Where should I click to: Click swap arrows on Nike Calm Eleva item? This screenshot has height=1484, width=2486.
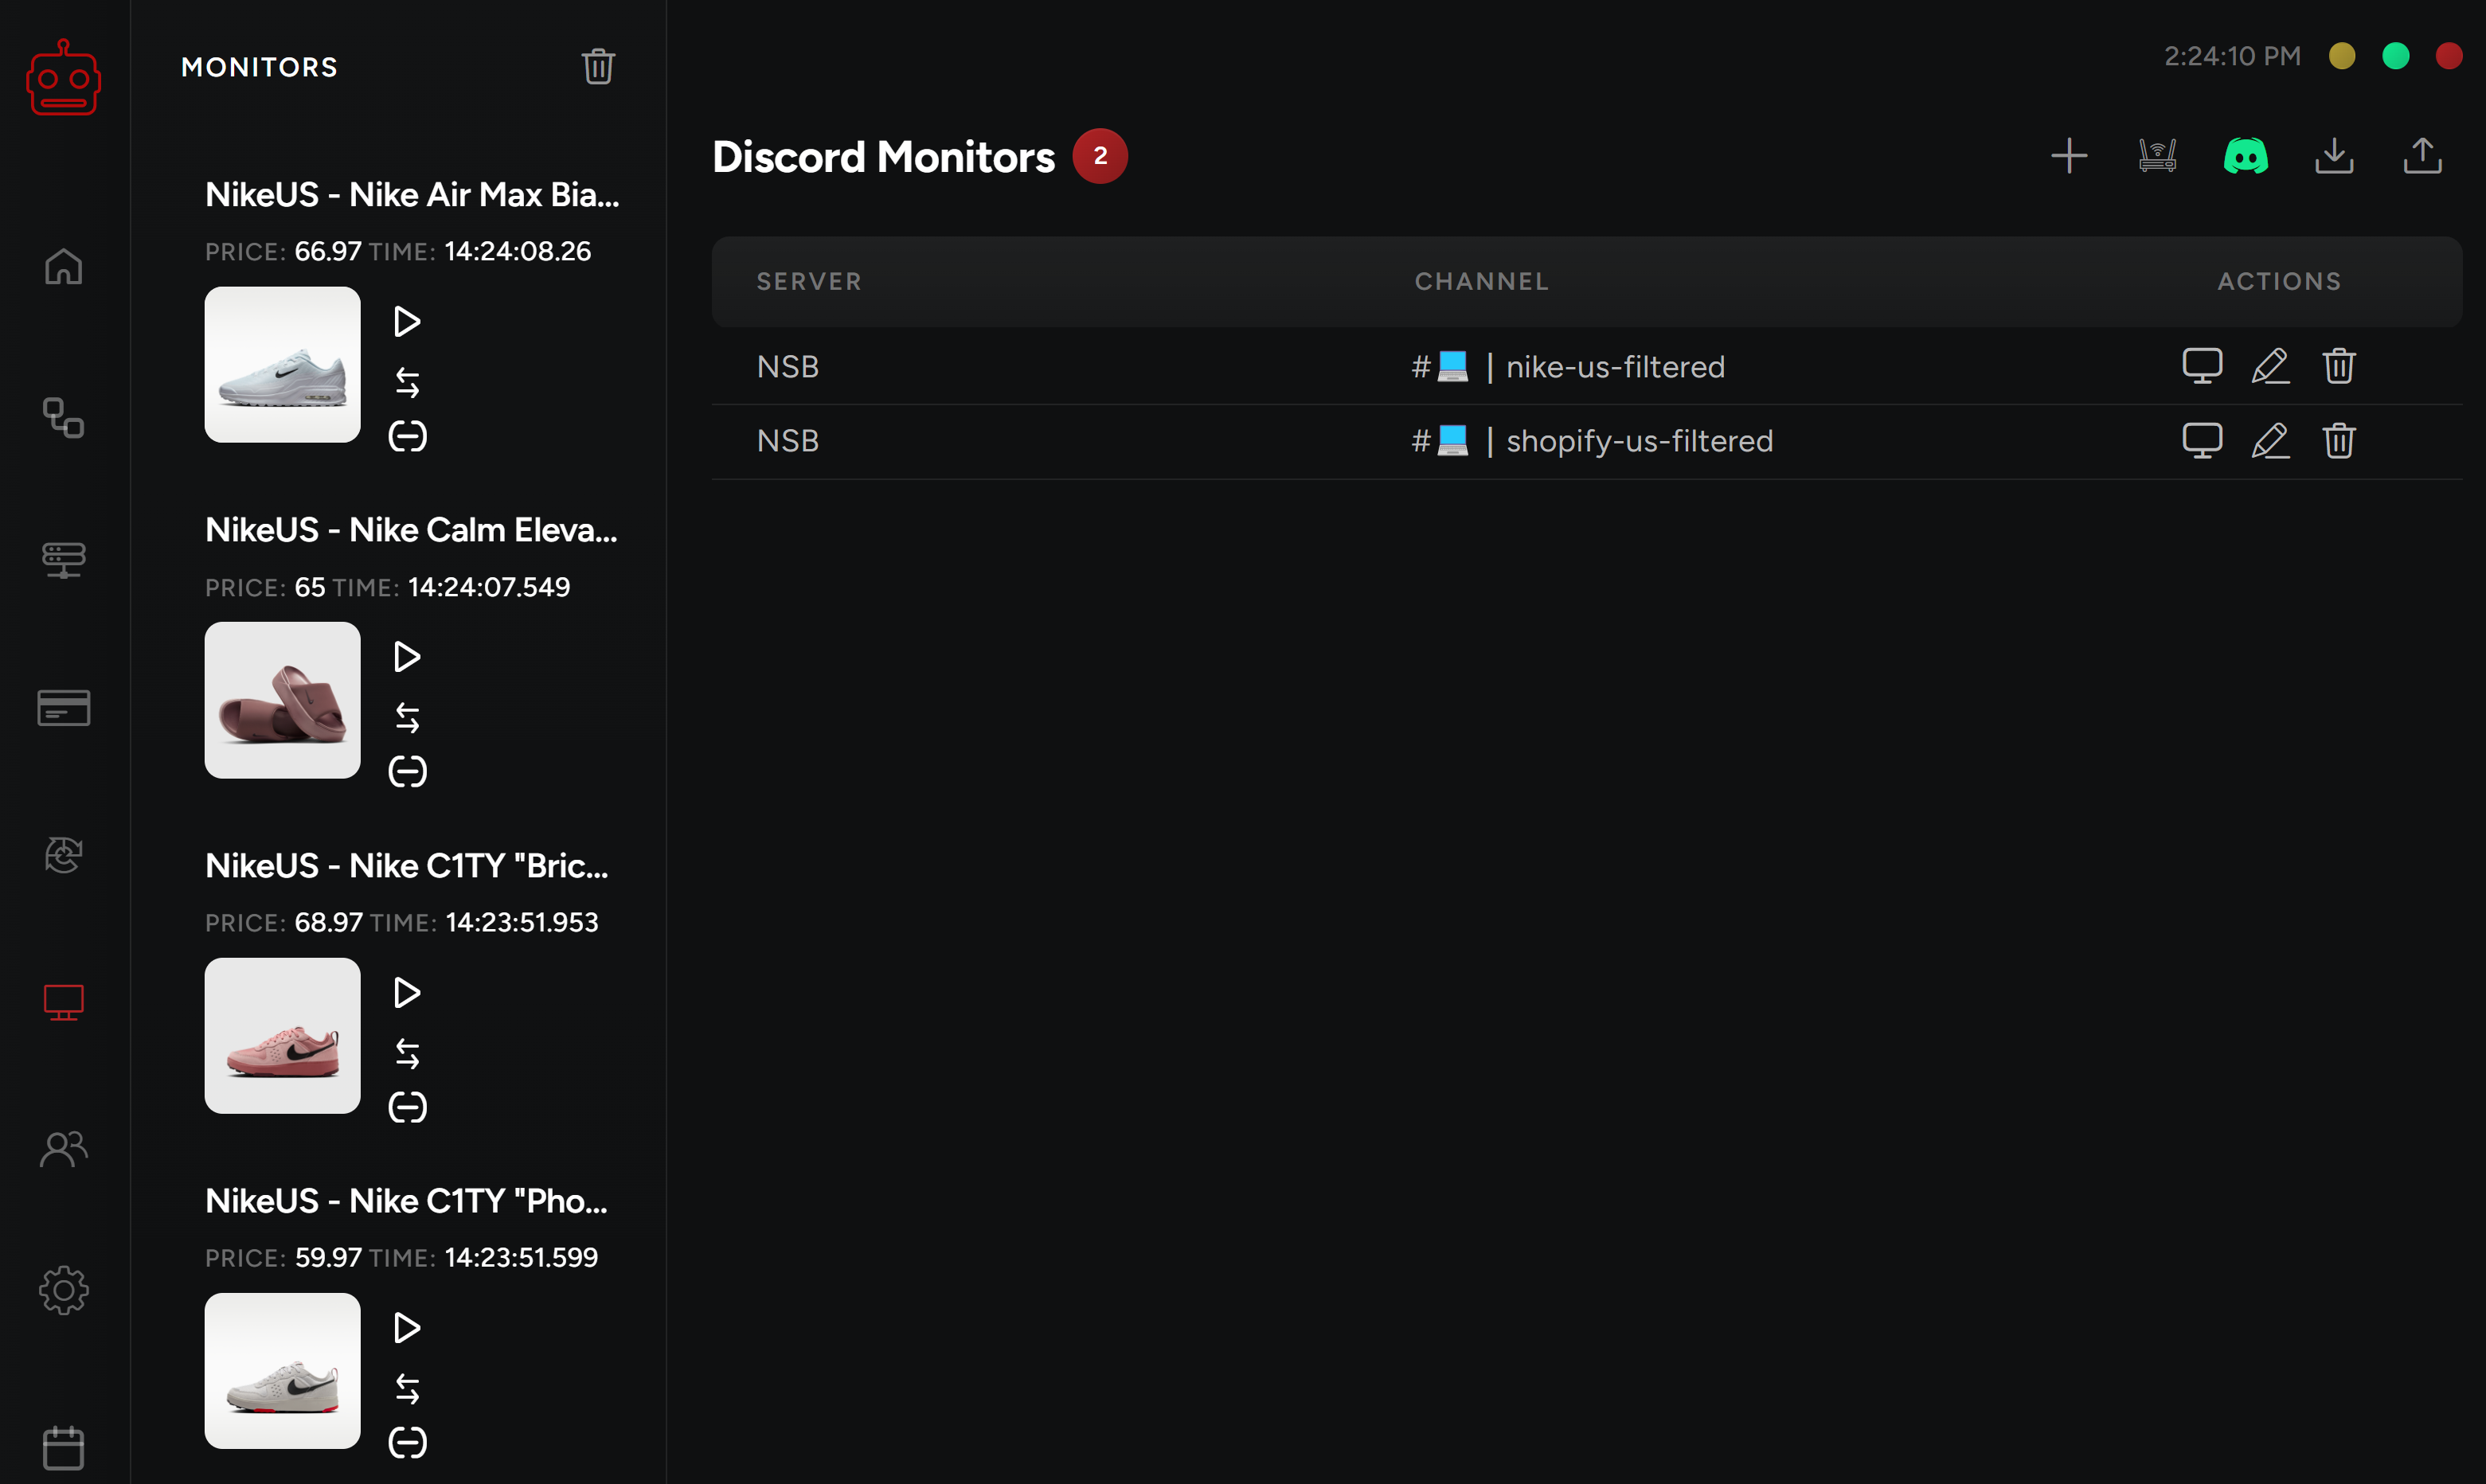pyautogui.click(x=407, y=718)
